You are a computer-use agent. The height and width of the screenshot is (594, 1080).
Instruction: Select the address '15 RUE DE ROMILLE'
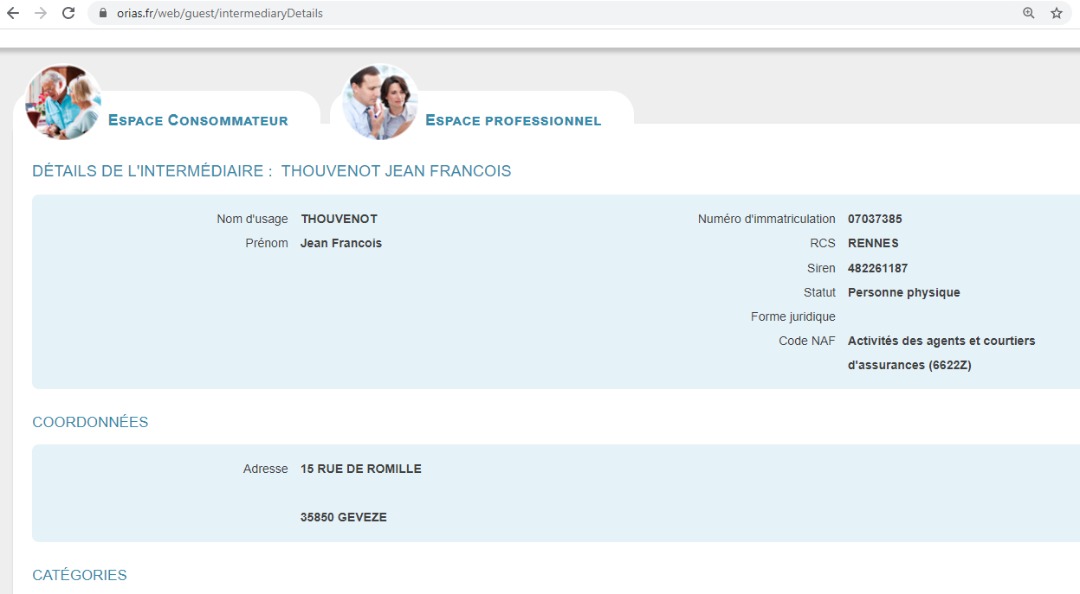(x=361, y=469)
